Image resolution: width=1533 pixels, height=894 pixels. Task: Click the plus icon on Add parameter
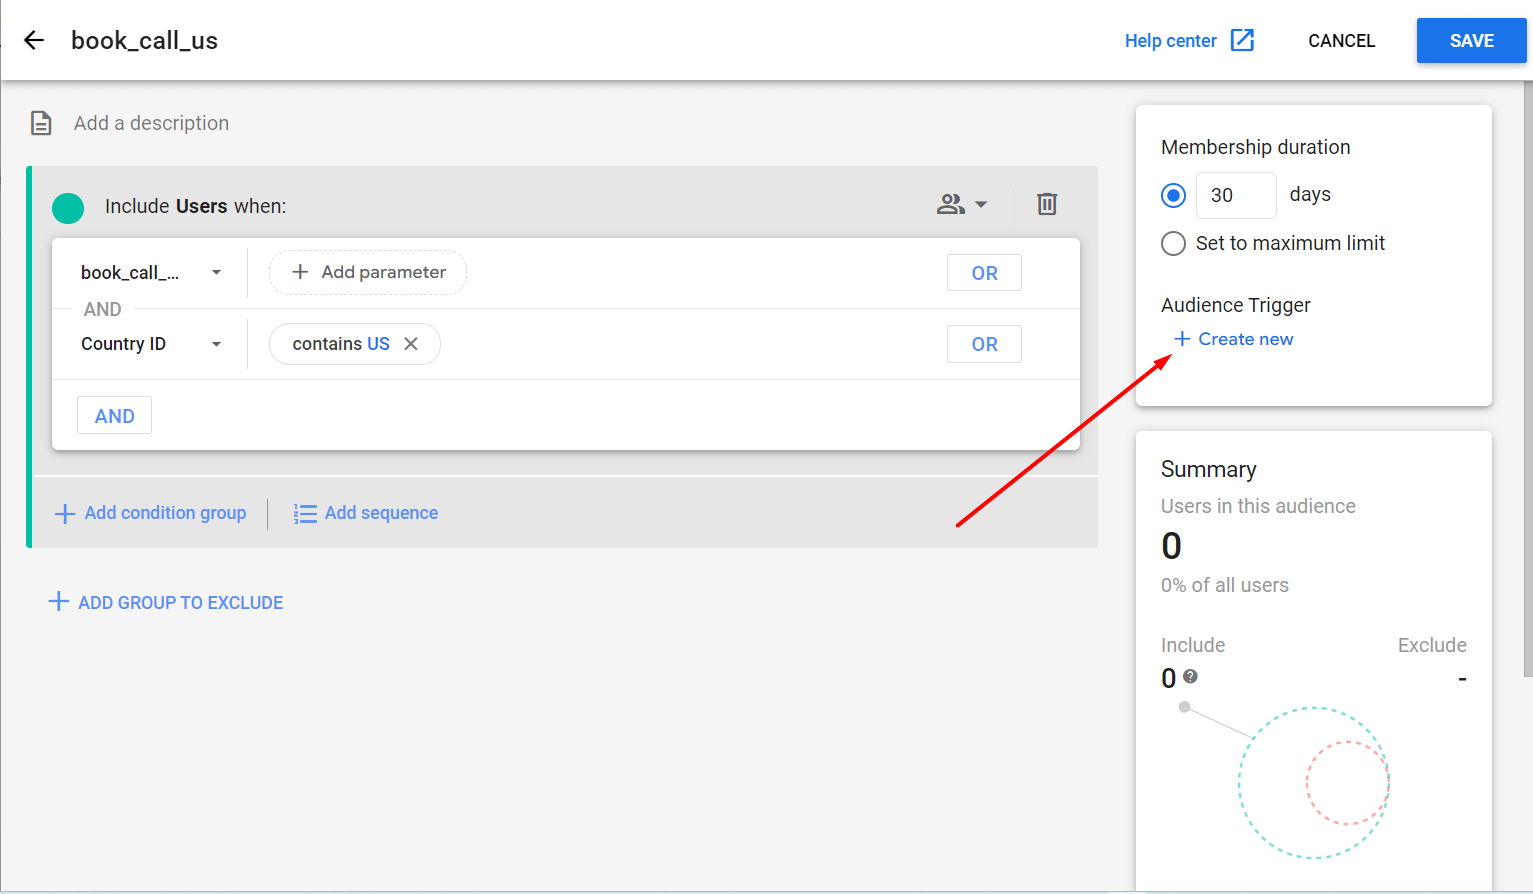pyautogui.click(x=300, y=272)
